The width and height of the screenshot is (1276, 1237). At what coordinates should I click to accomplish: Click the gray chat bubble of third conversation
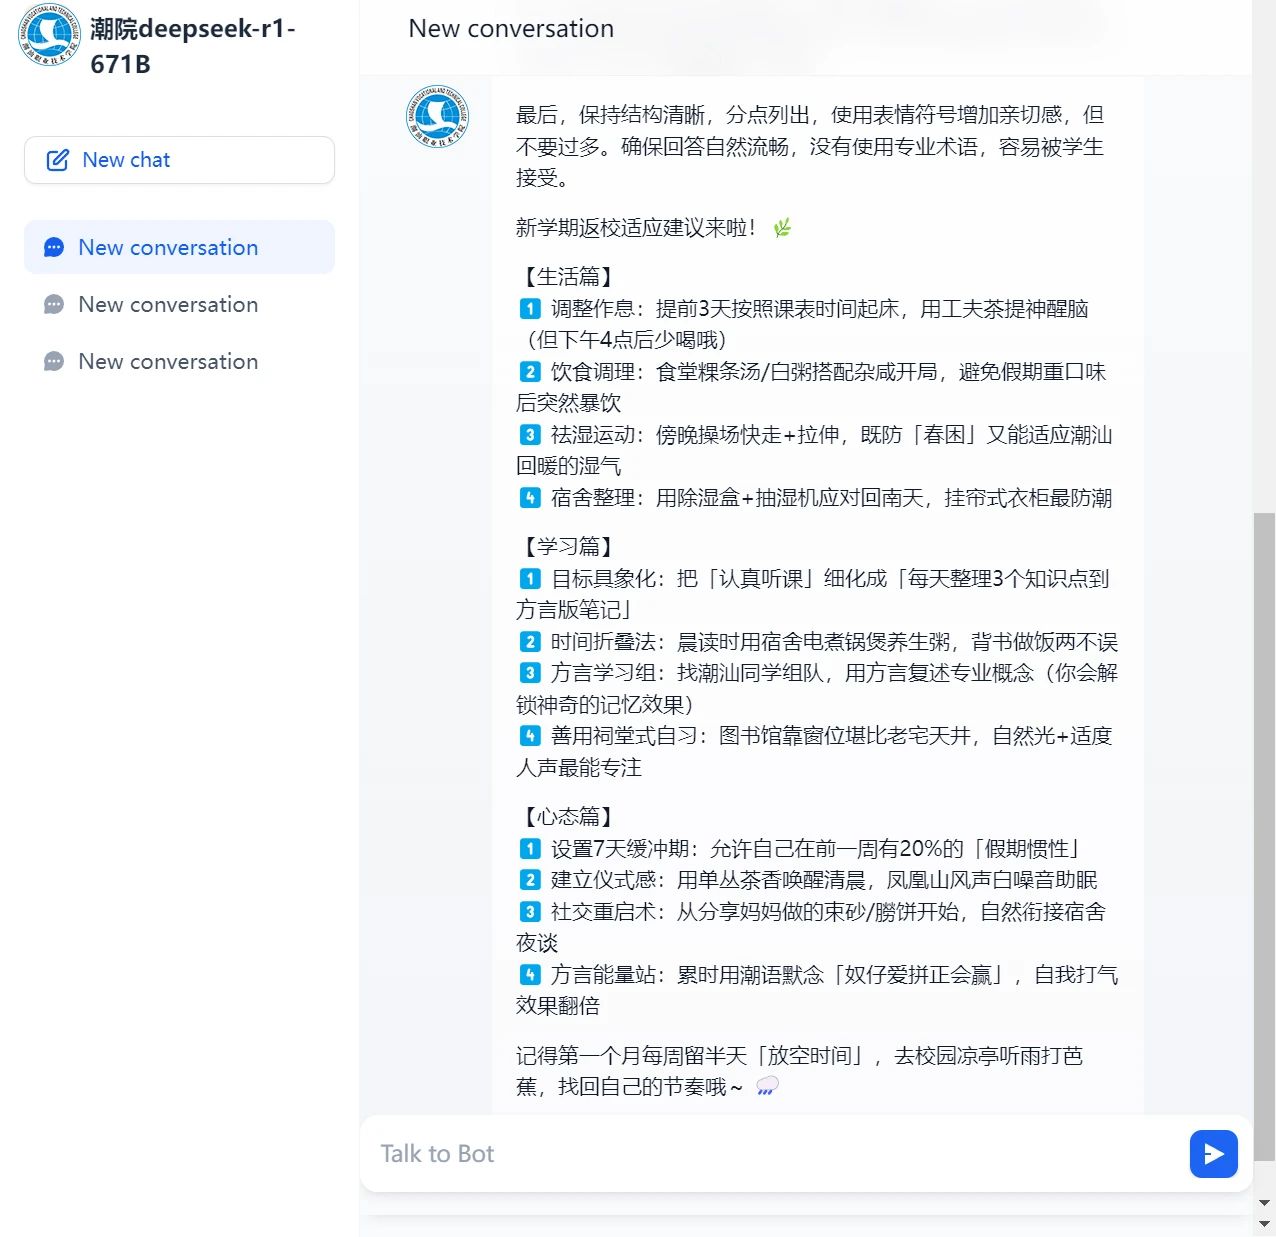click(x=54, y=362)
